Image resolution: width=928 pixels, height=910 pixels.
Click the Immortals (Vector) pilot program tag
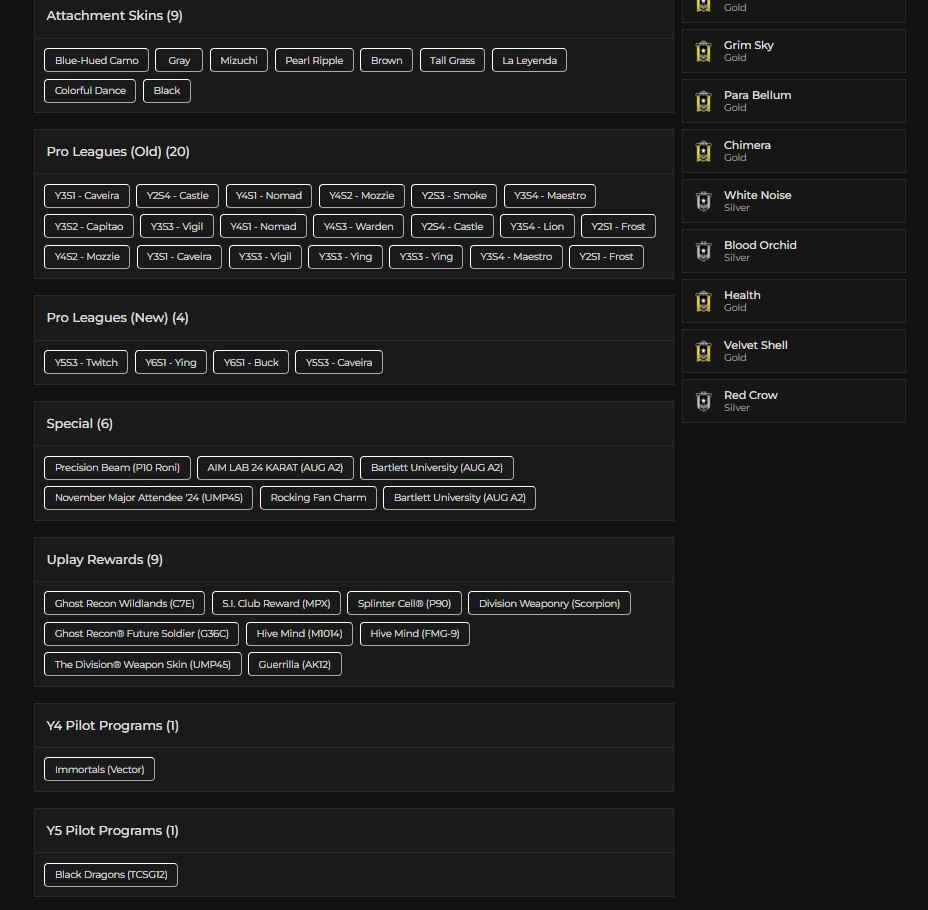(x=99, y=770)
